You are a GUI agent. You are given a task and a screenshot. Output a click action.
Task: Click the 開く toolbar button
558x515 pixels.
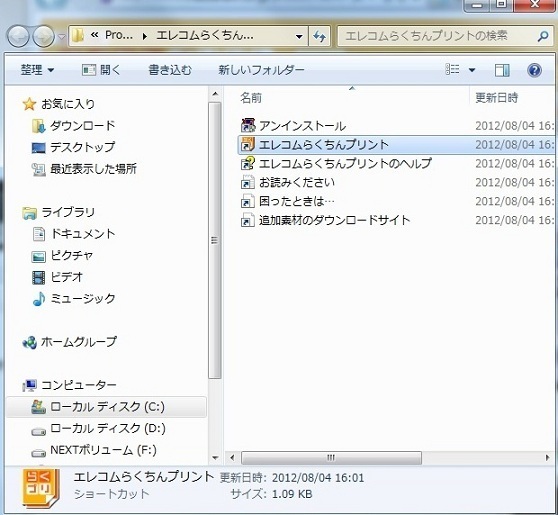101,70
